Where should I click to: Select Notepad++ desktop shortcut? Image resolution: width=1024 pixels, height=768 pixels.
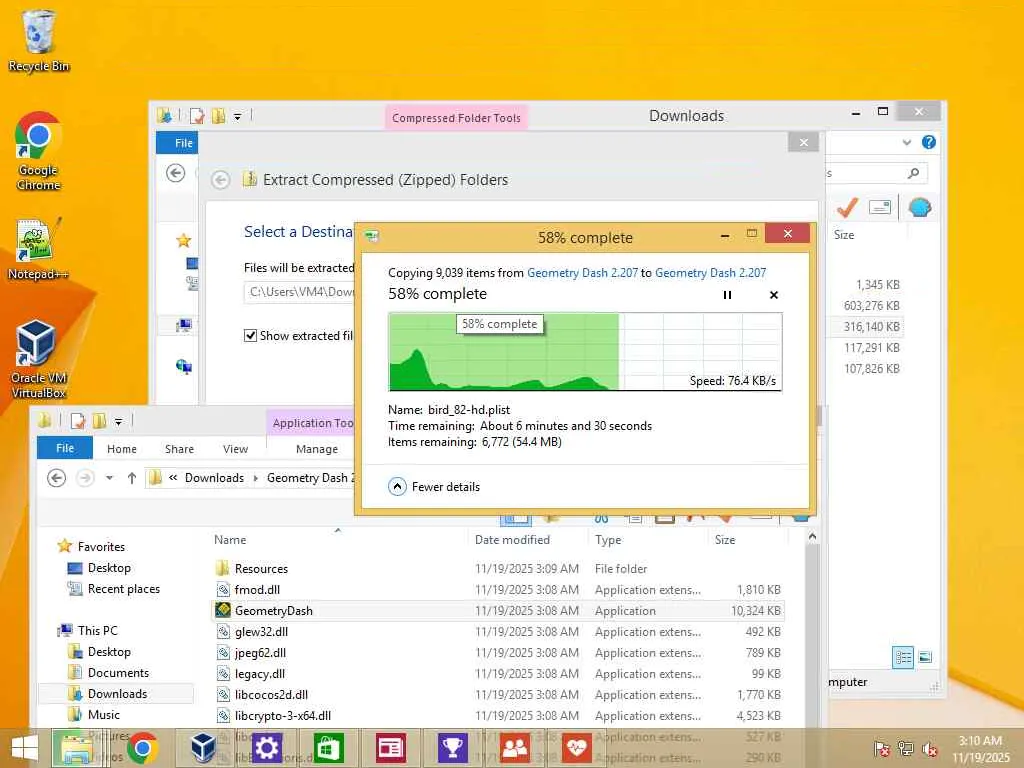coord(39,248)
